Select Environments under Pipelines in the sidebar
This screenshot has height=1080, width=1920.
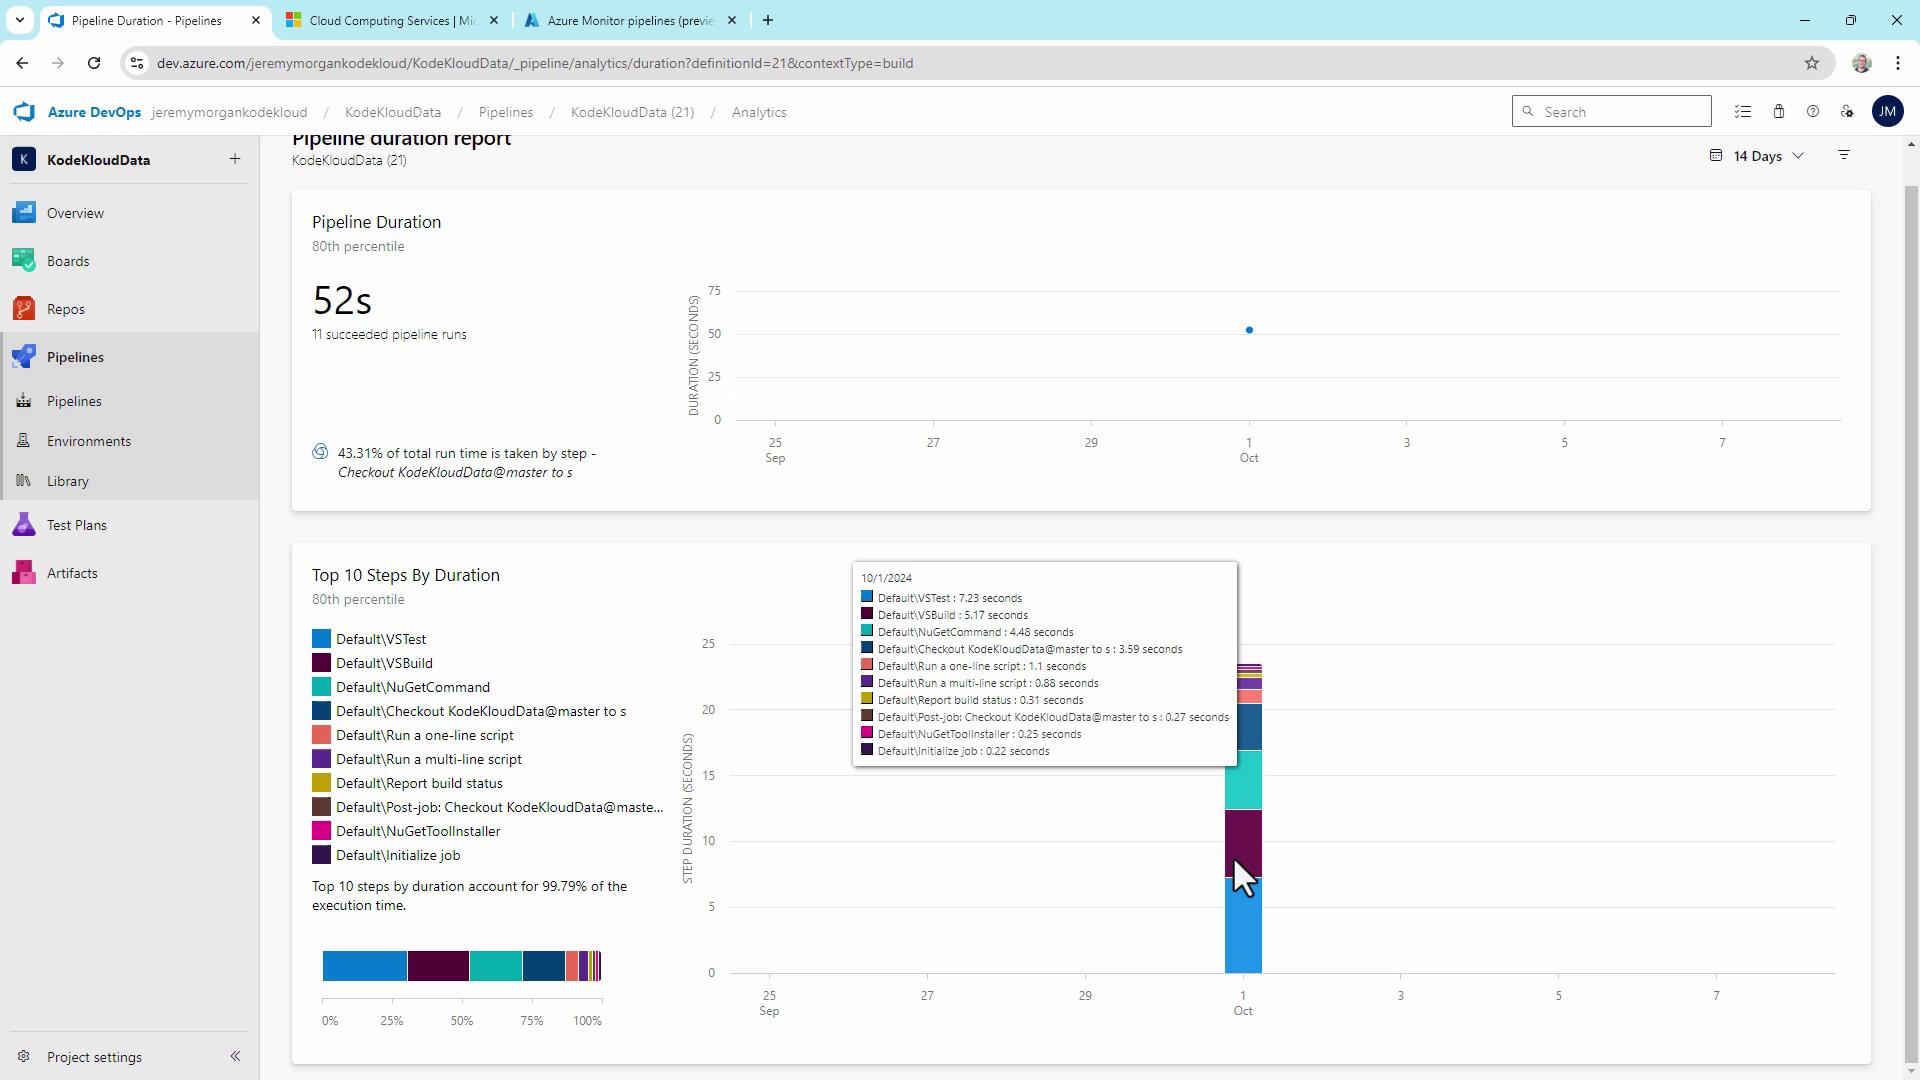88,441
